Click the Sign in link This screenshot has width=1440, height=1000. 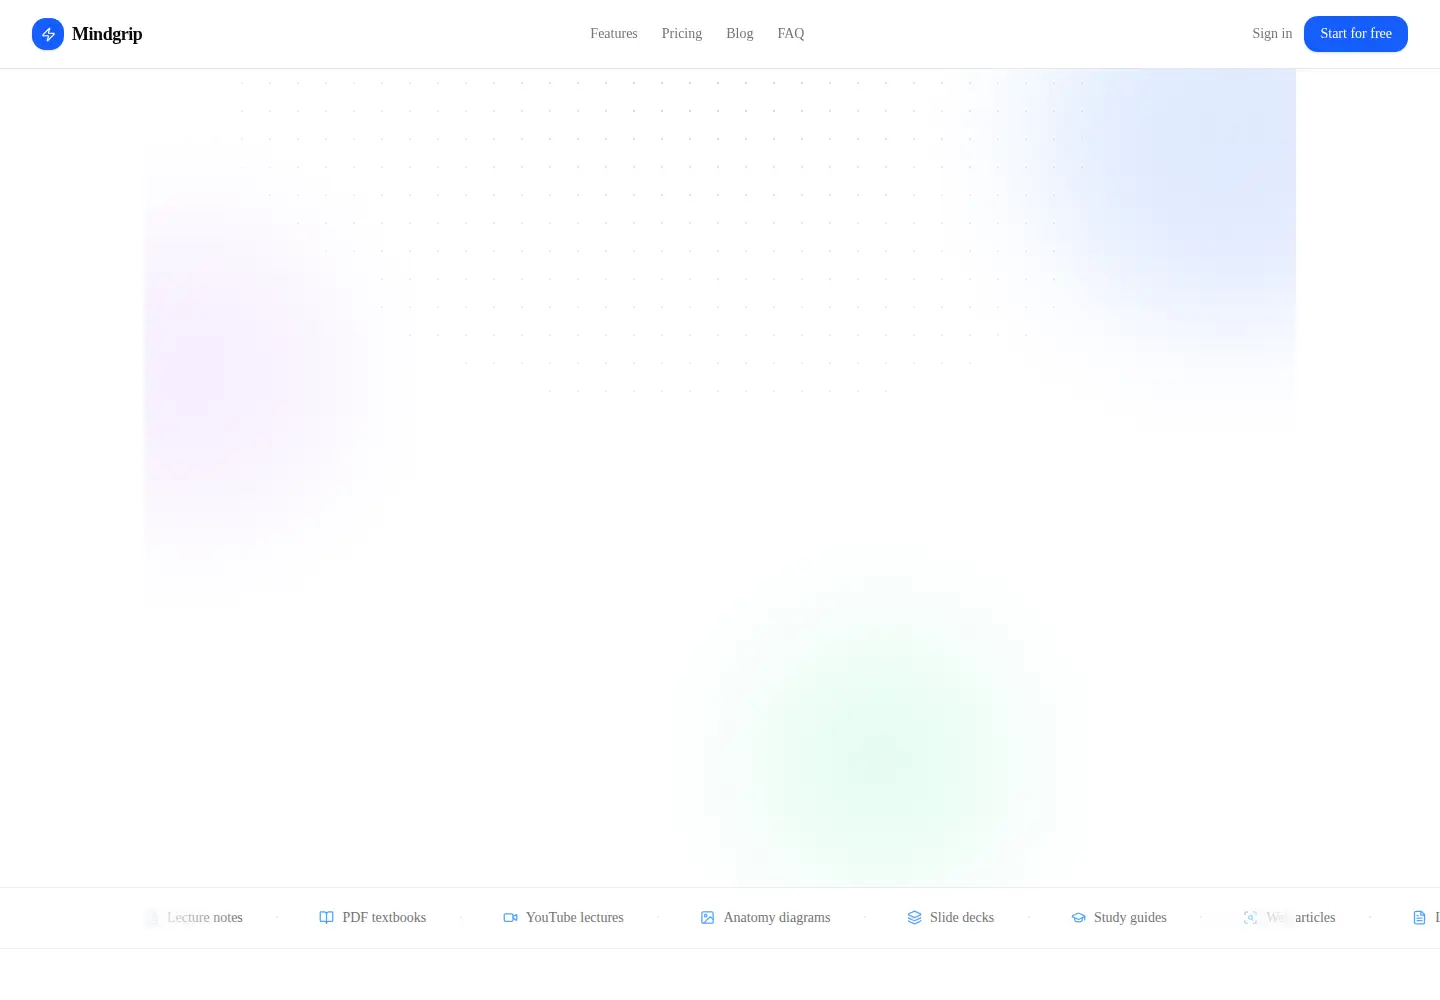pos(1272,34)
